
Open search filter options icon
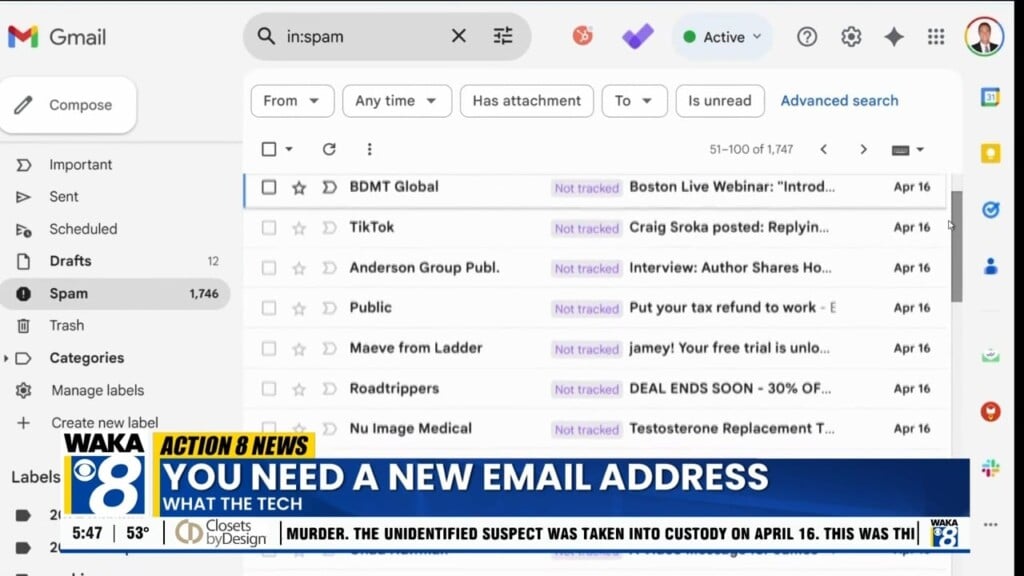[x=503, y=36]
